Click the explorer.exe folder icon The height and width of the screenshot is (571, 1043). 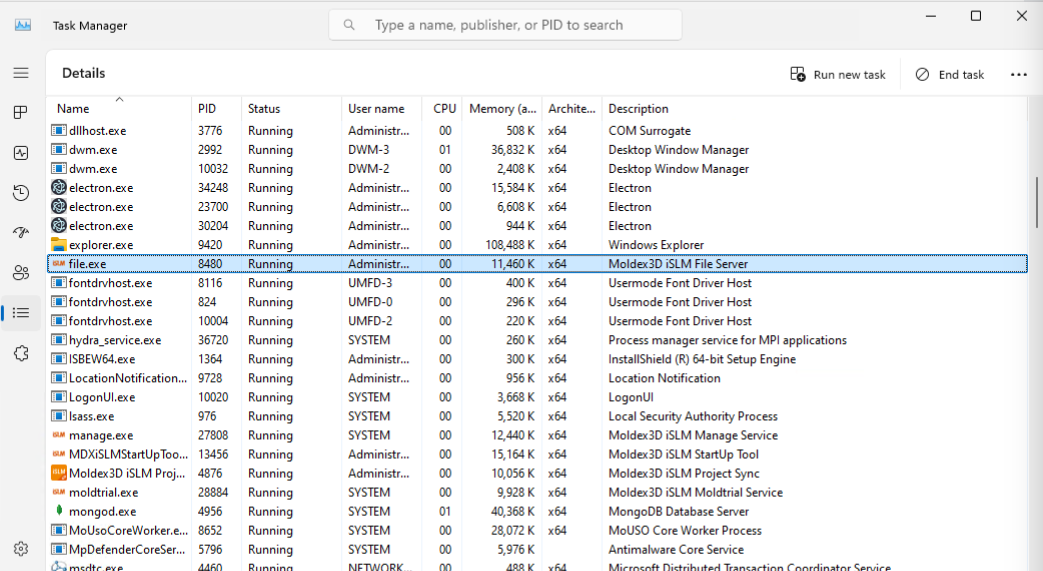(x=59, y=244)
